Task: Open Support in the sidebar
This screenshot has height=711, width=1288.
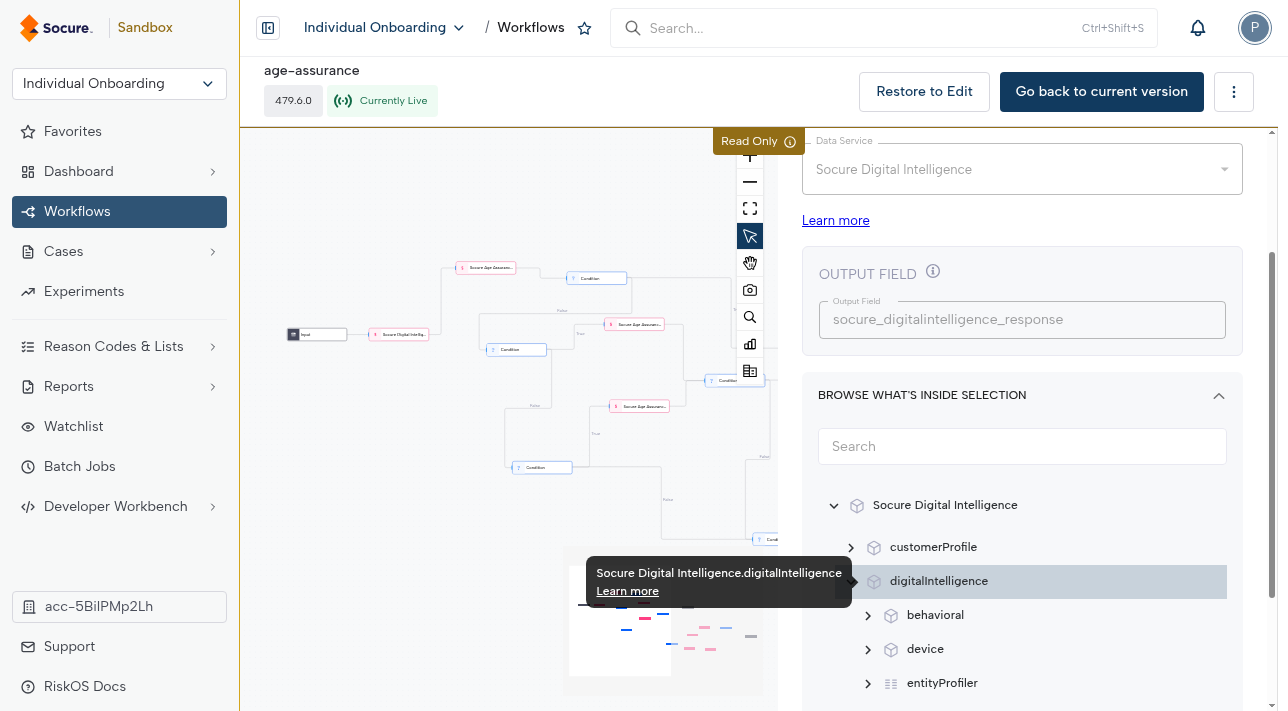Action: tap(119, 647)
